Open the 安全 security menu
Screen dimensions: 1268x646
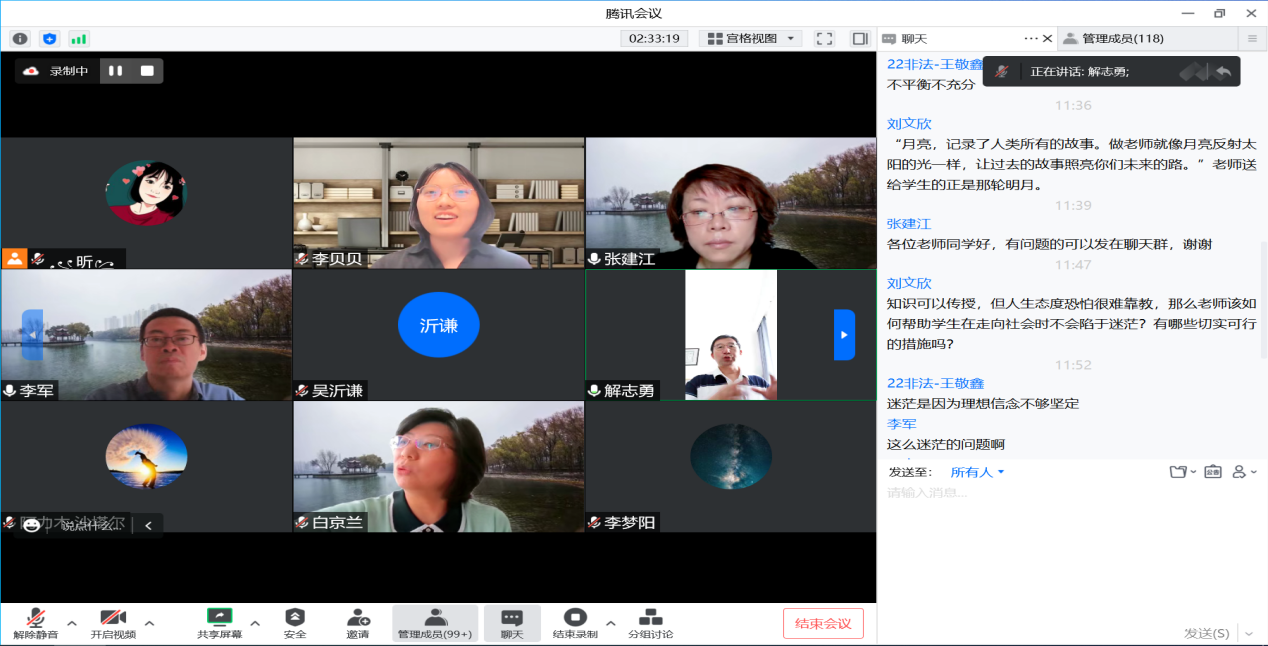pyautogui.click(x=295, y=623)
